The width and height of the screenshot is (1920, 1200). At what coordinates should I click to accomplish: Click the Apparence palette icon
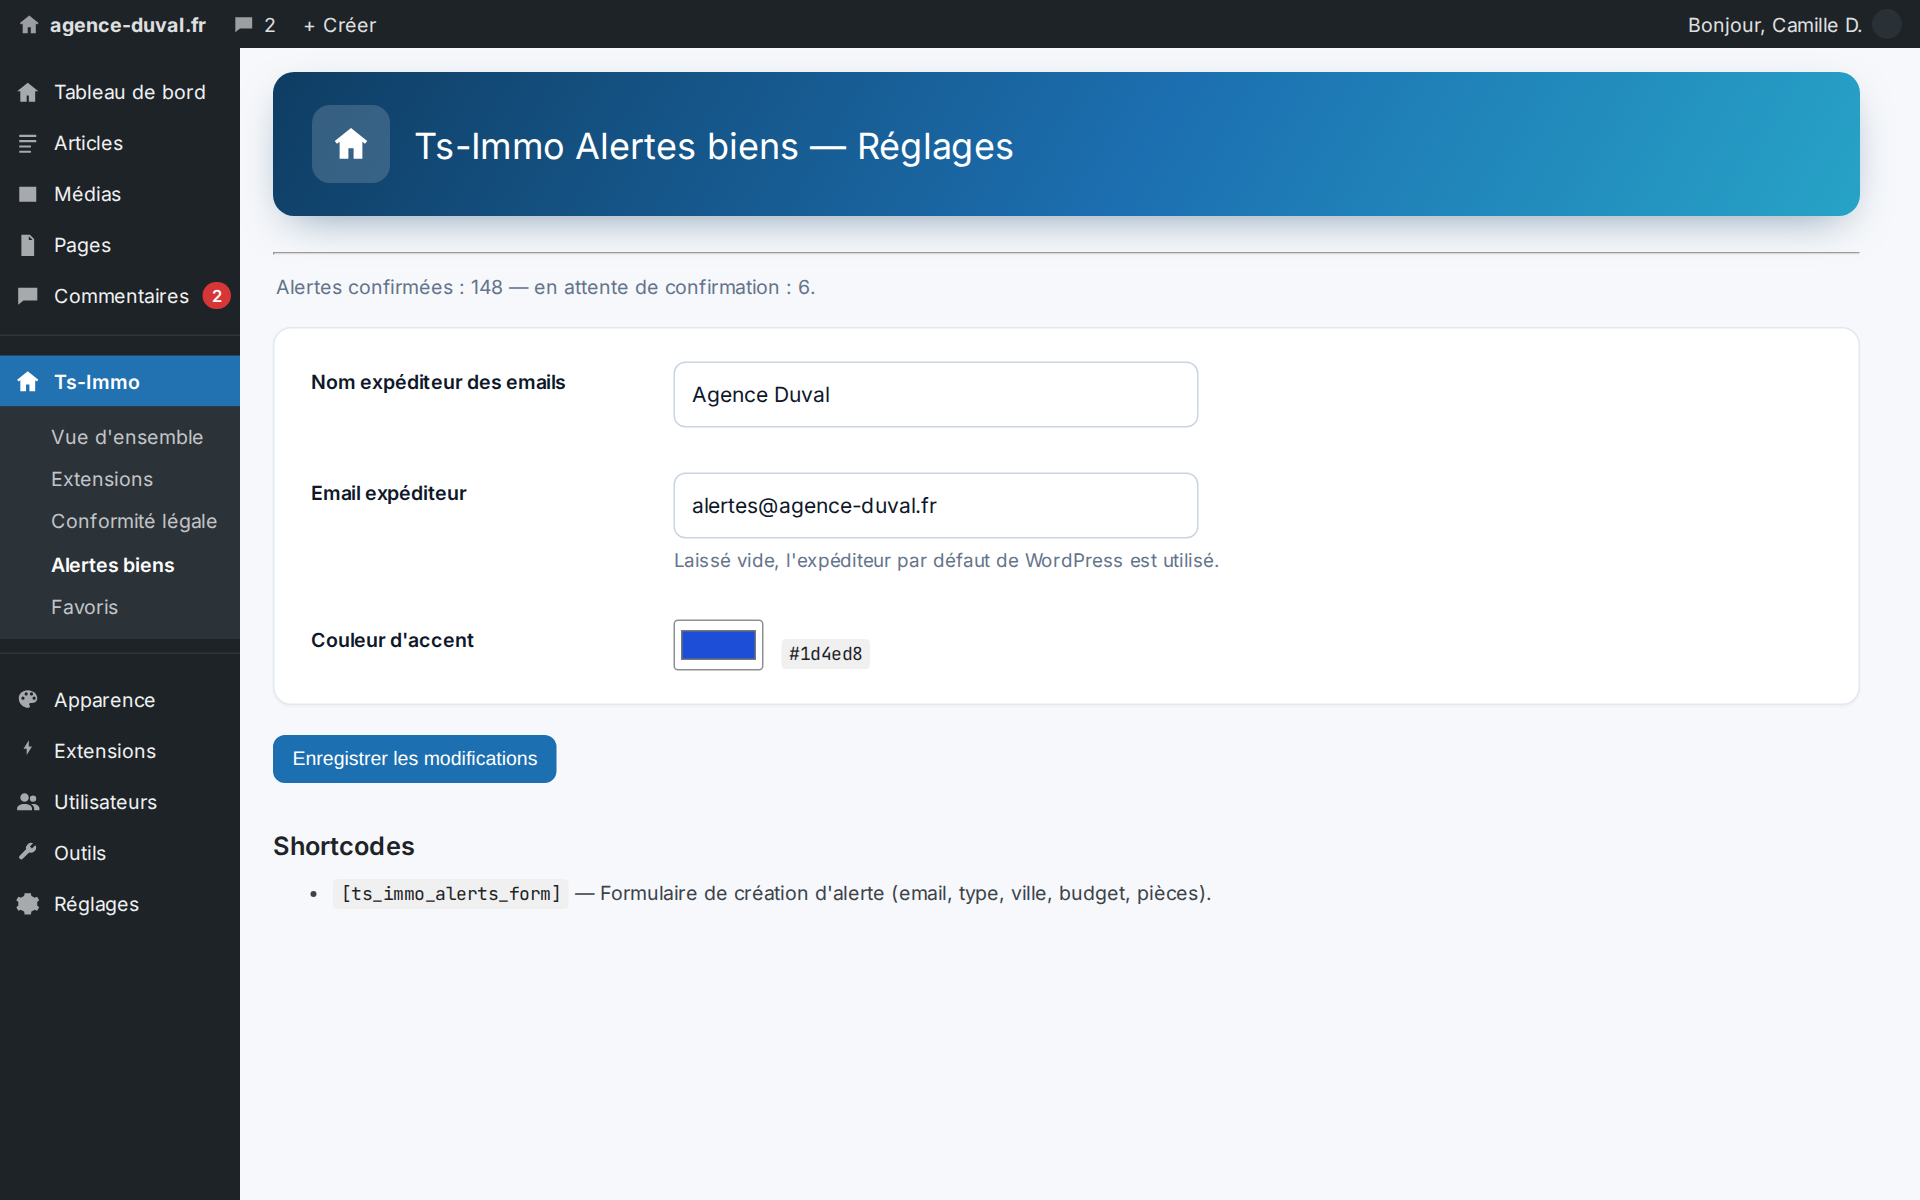(x=28, y=700)
